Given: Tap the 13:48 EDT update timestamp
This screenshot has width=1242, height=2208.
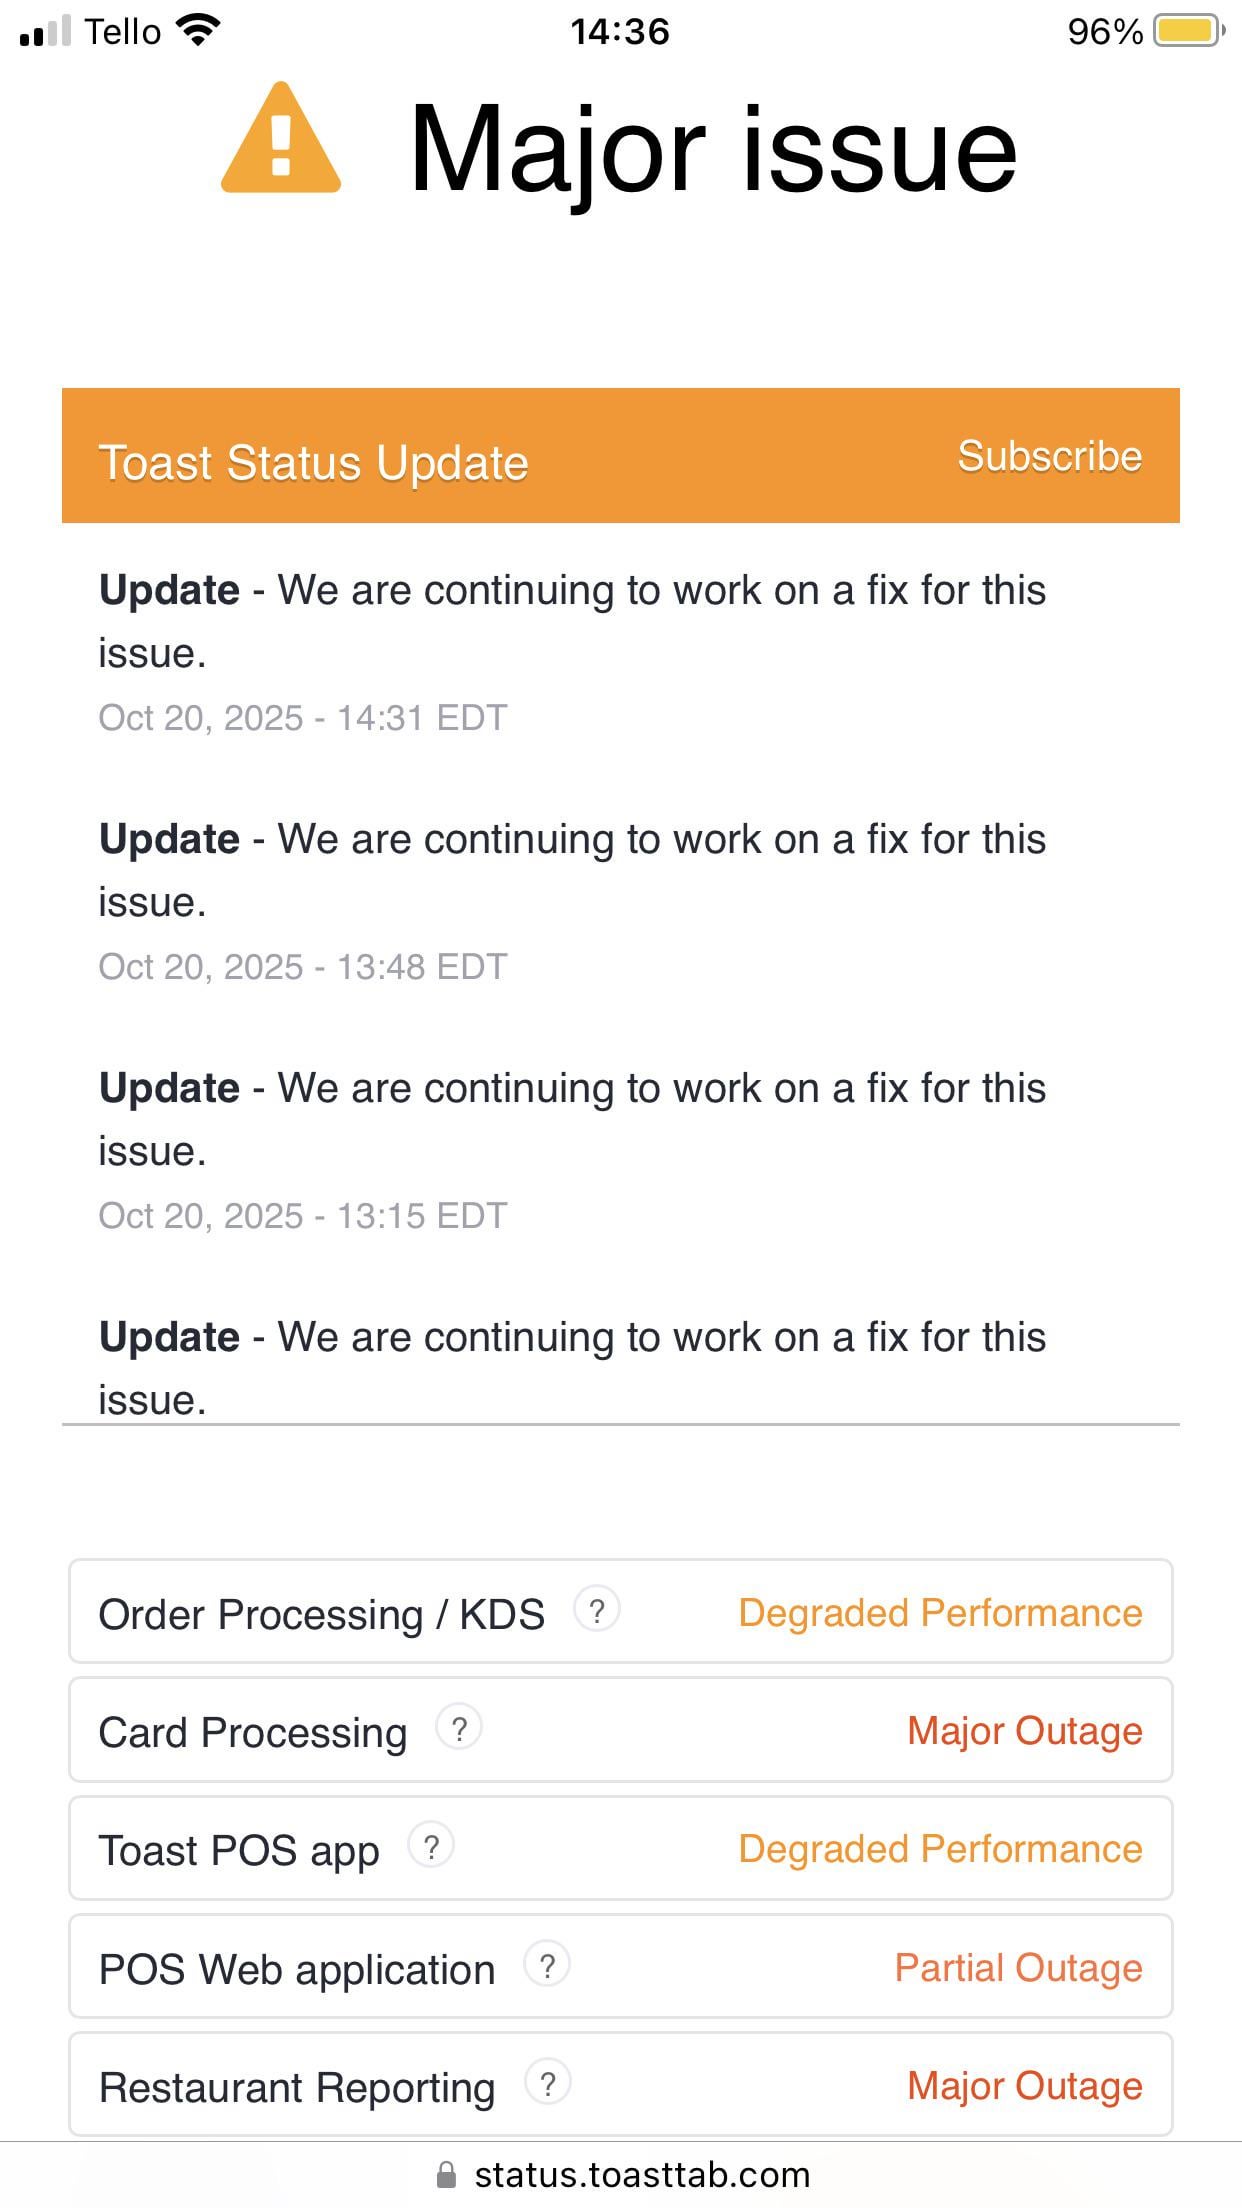Looking at the screenshot, I should pos(303,967).
